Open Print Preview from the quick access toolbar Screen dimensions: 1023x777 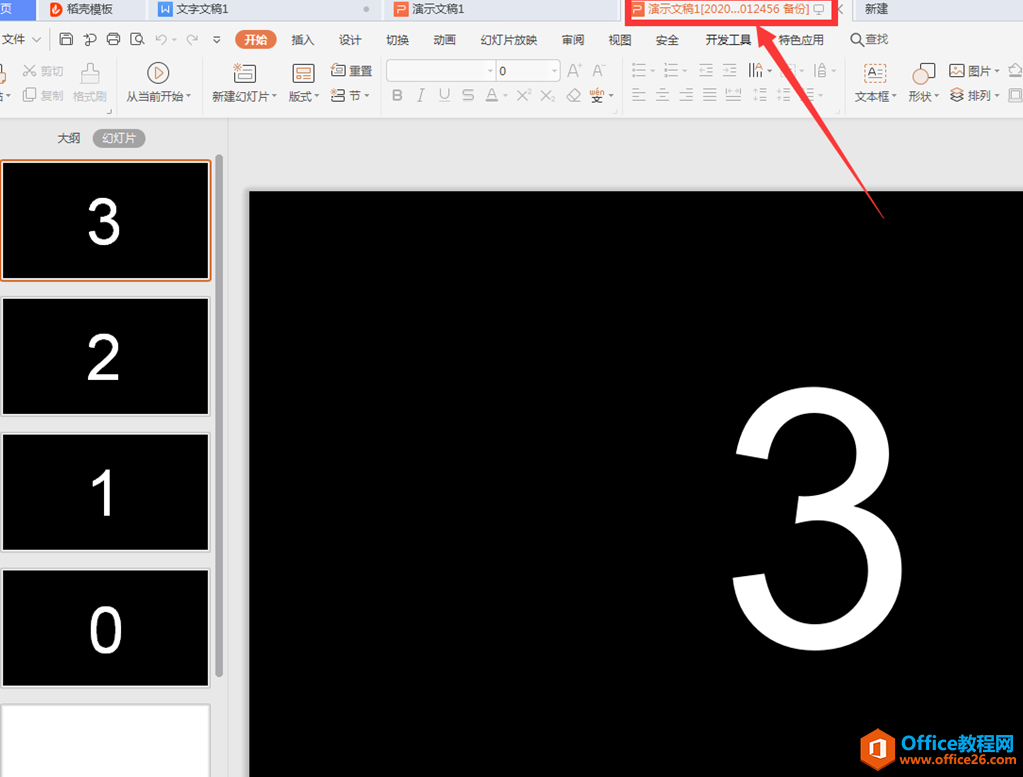tap(137, 40)
